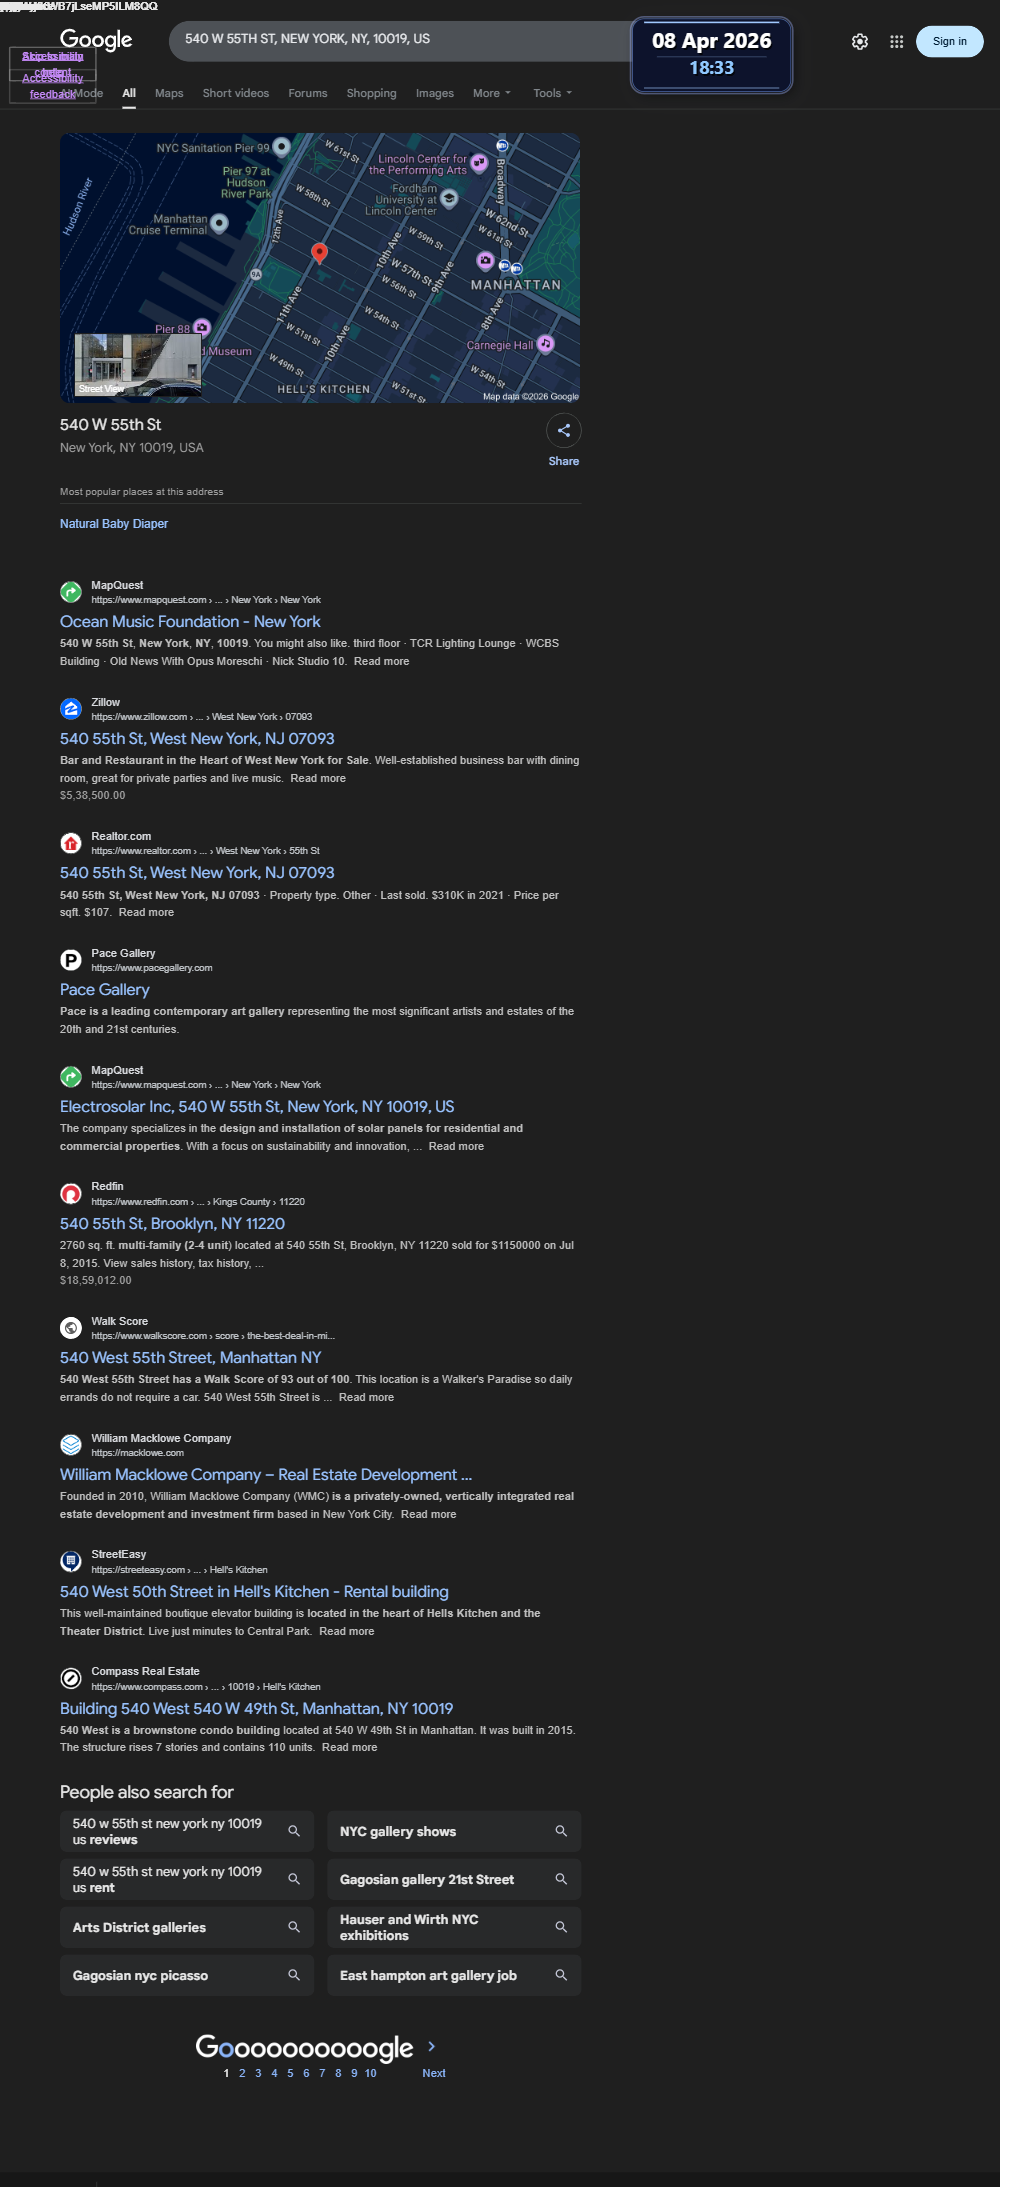This screenshot has width=1012, height=2187.
Task: Click the Share icon under the map
Action: click(x=564, y=431)
